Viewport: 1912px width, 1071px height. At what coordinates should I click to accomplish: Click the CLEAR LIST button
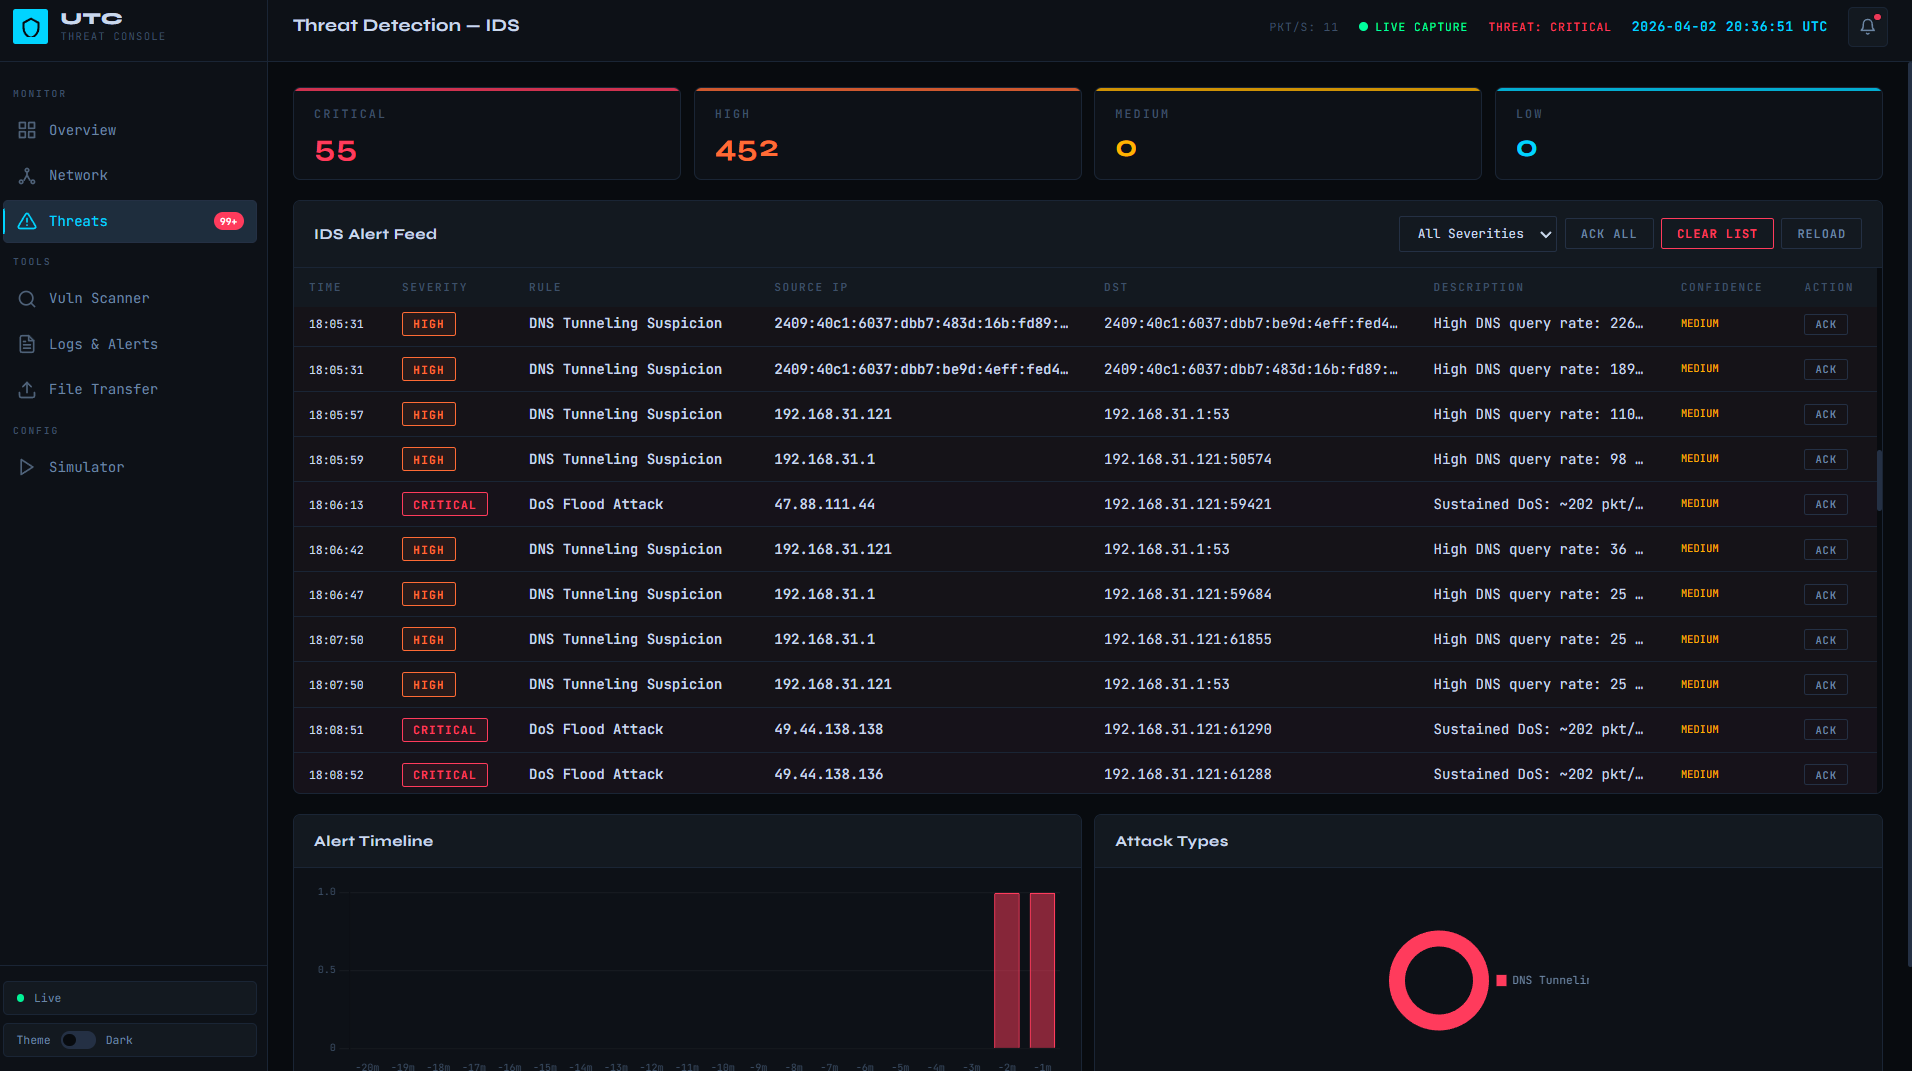(1716, 234)
